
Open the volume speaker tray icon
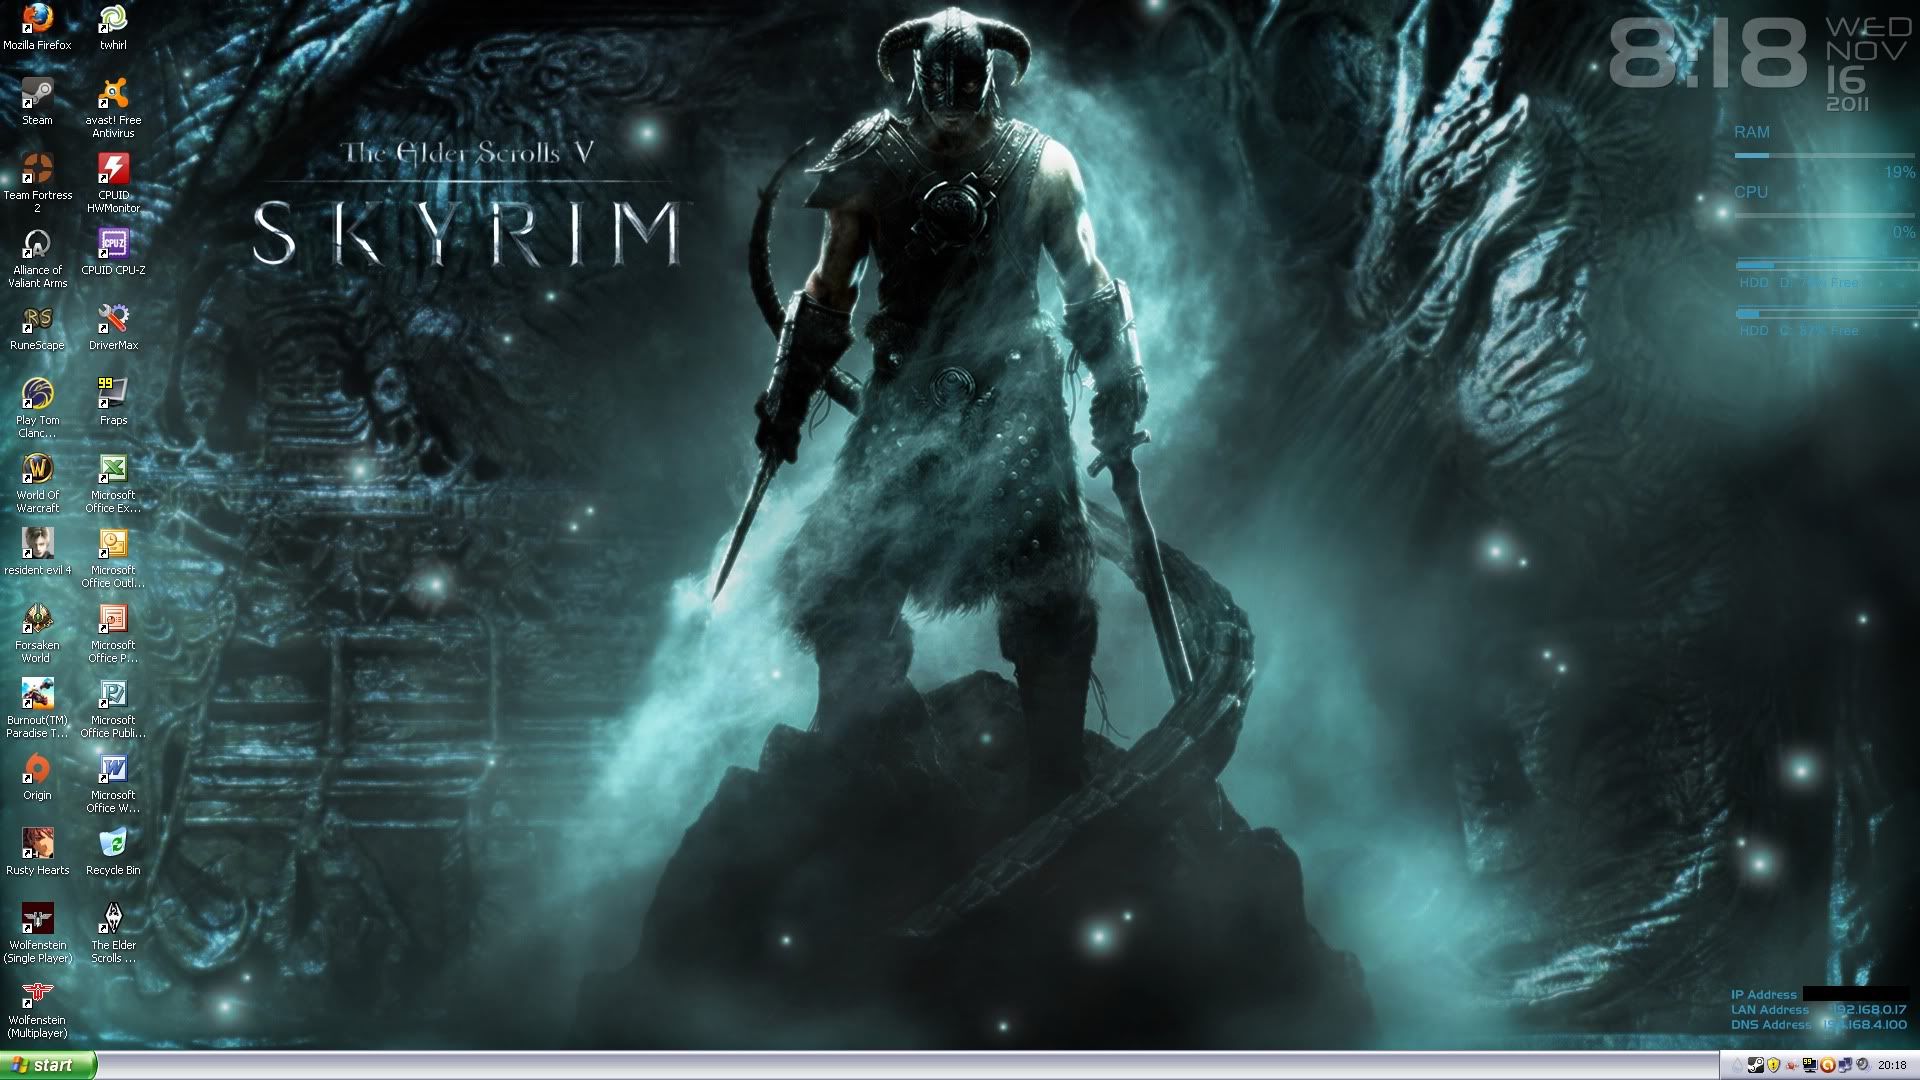(x=1863, y=1065)
